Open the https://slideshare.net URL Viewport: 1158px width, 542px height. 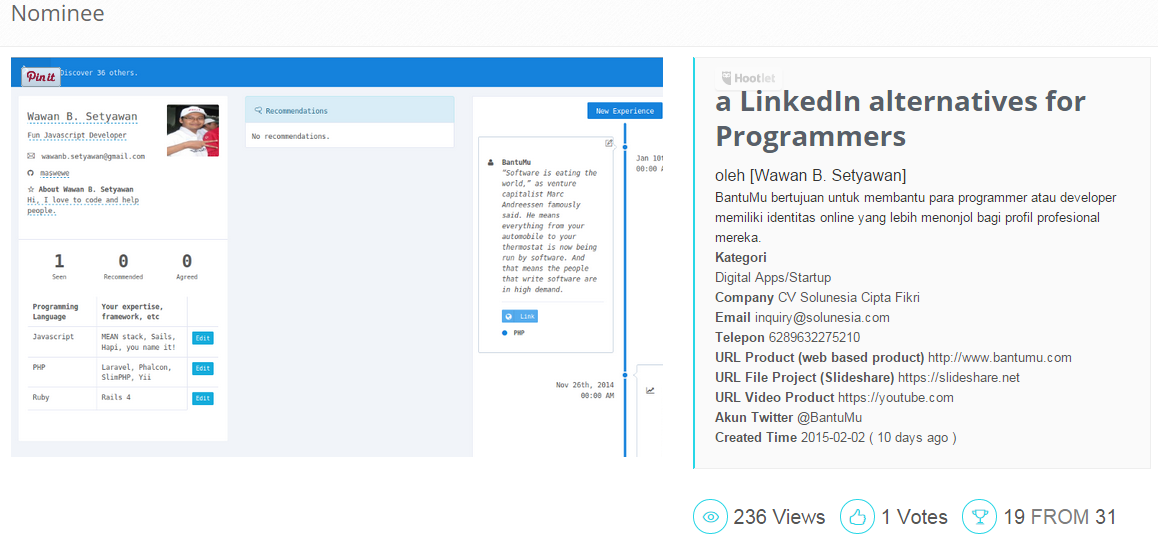tap(959, 377)
